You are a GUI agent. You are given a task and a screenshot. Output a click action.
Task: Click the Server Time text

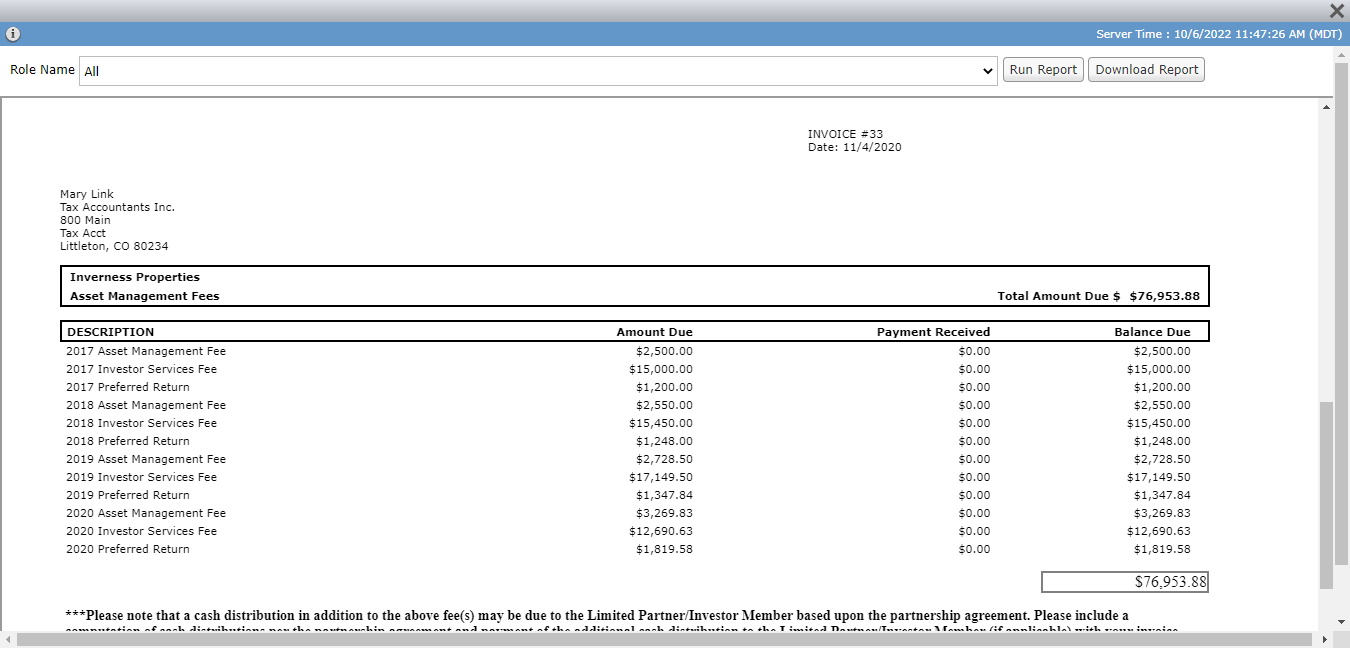(1218, 34)
